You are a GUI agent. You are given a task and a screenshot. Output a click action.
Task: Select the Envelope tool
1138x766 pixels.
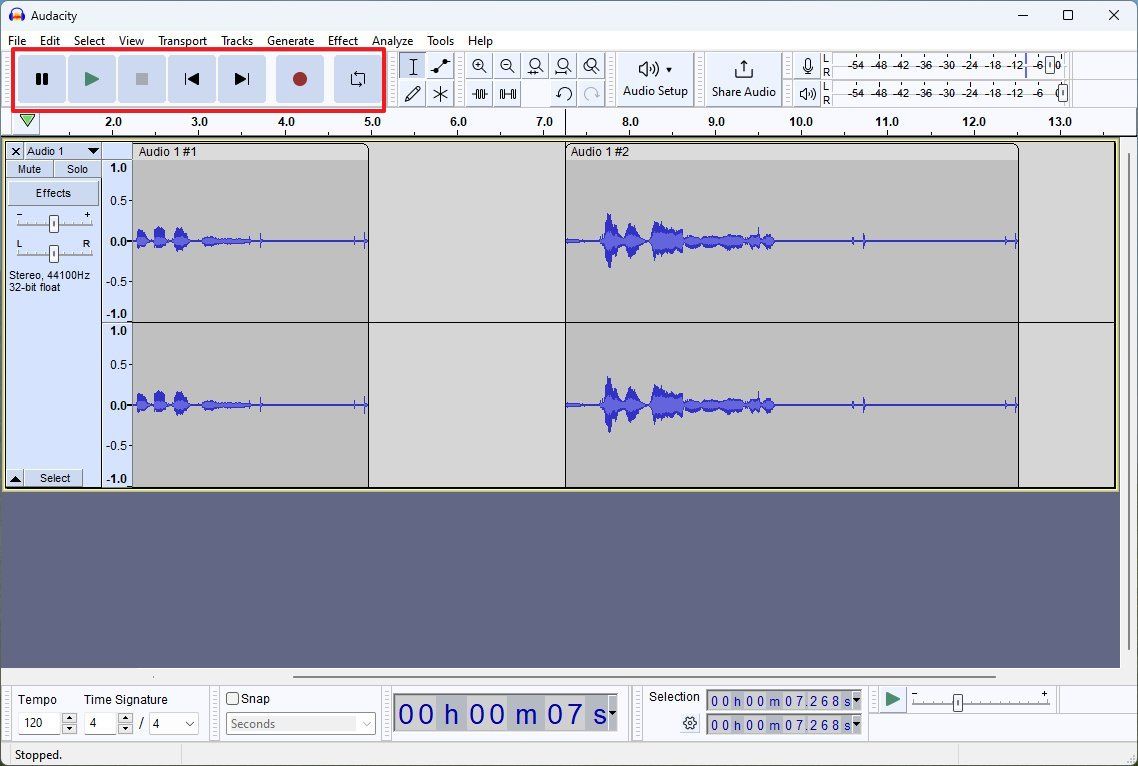coord(439,66)
